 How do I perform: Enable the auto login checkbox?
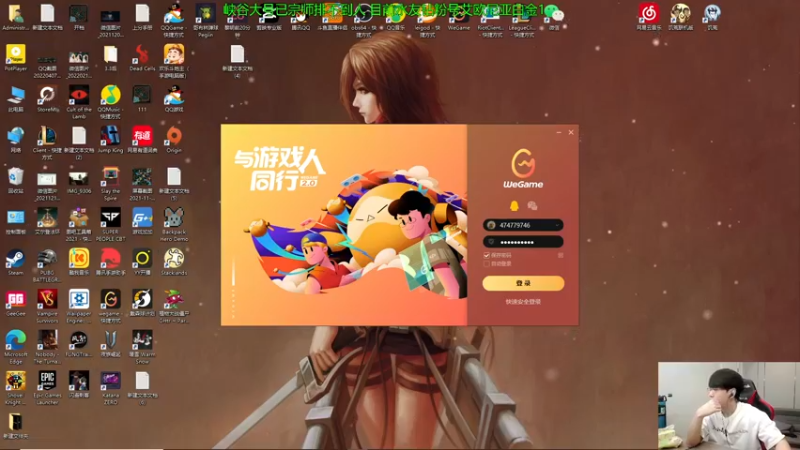click(x=486, y=264)
